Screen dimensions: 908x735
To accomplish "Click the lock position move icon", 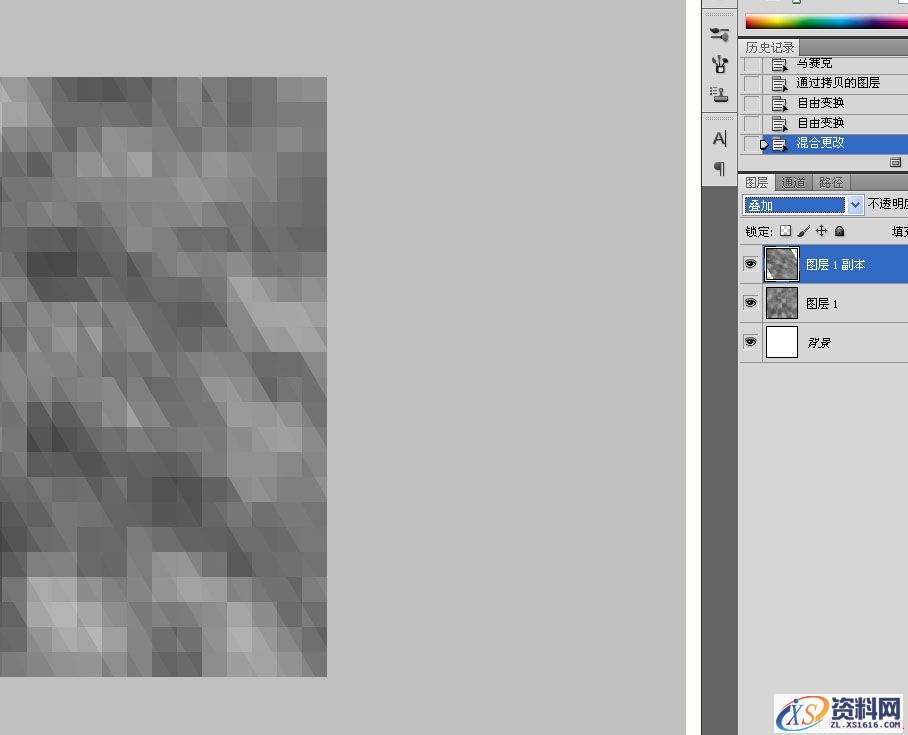I will click(x=821, y=231).
